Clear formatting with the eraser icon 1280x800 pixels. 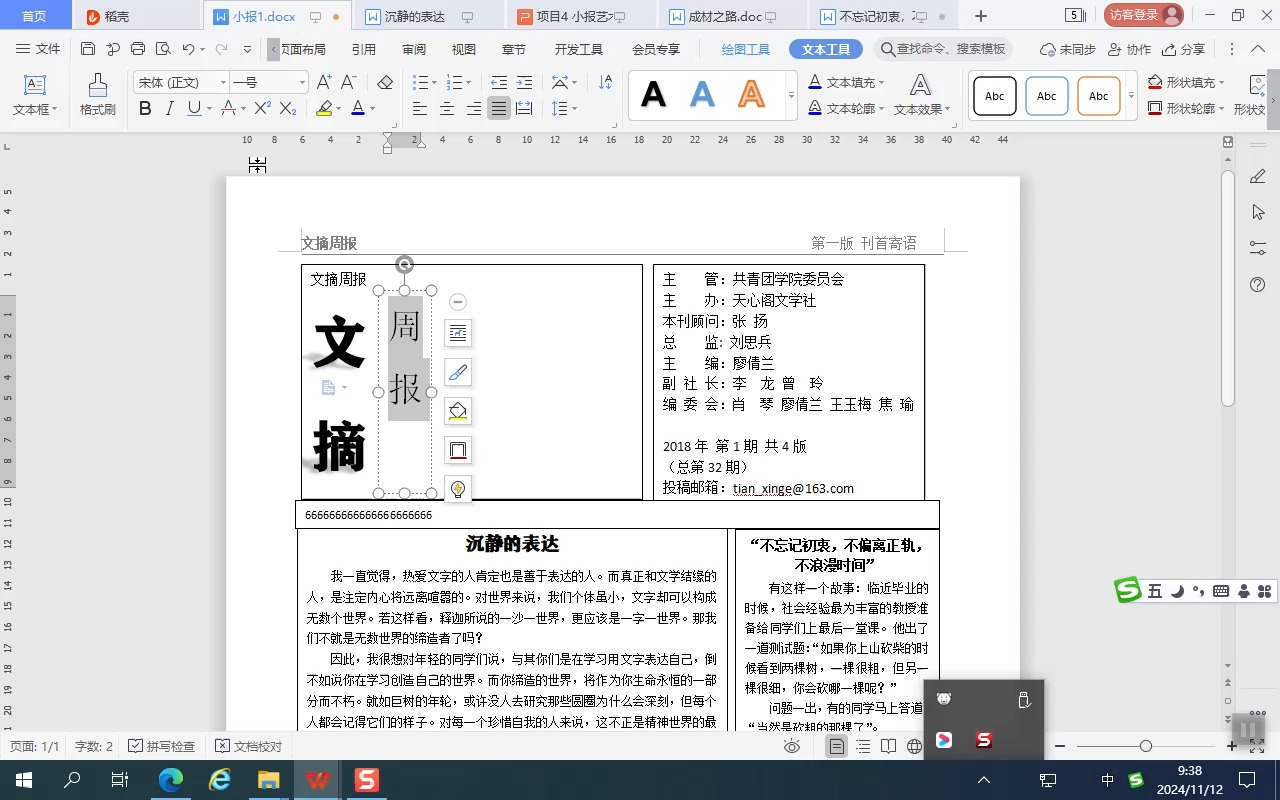(384, 82)
